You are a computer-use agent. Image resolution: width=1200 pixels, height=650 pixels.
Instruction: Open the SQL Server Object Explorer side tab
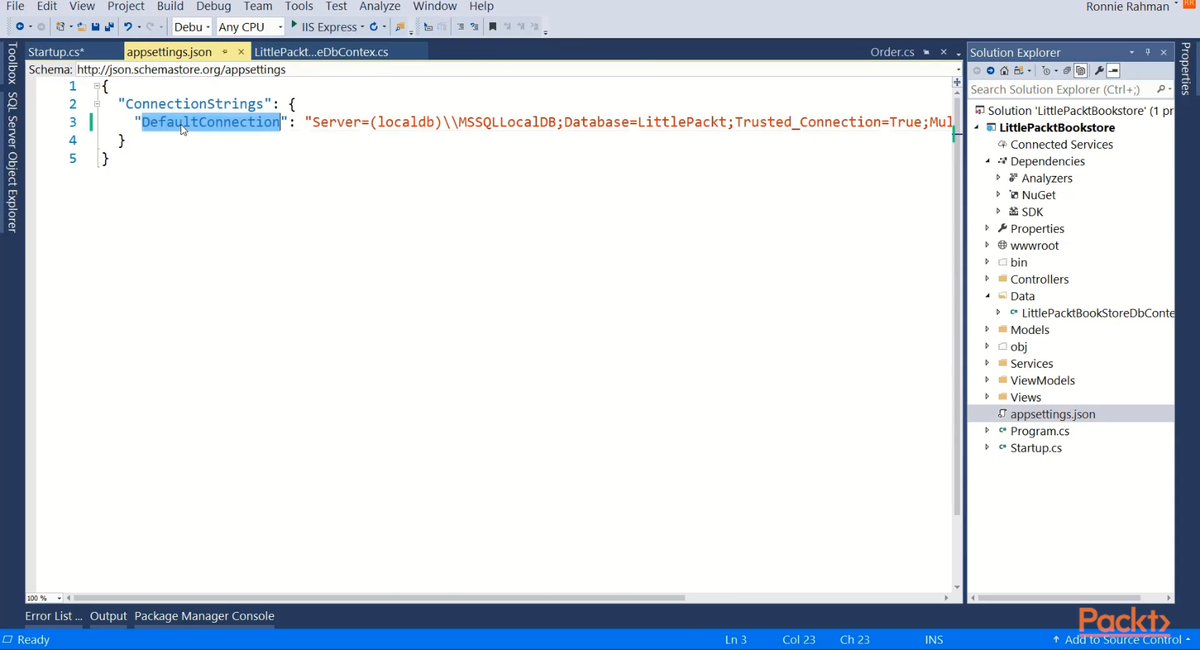[12, 162]
